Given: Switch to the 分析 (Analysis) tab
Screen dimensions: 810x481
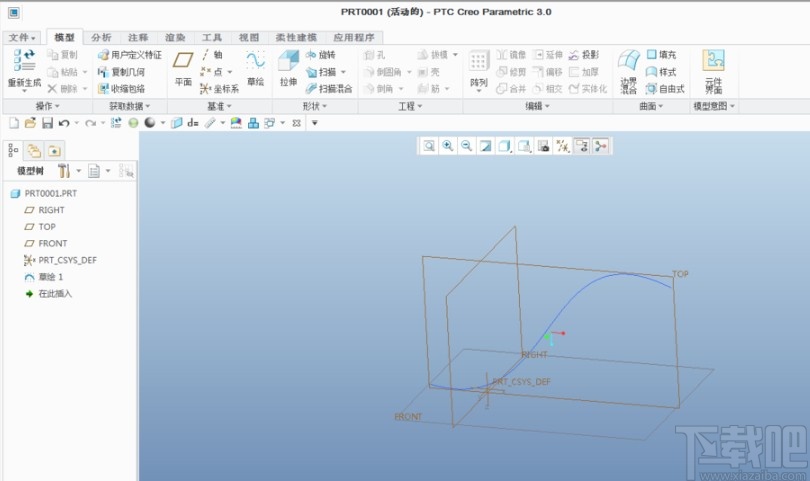Looking at the screenshot, I should [102, 37].
